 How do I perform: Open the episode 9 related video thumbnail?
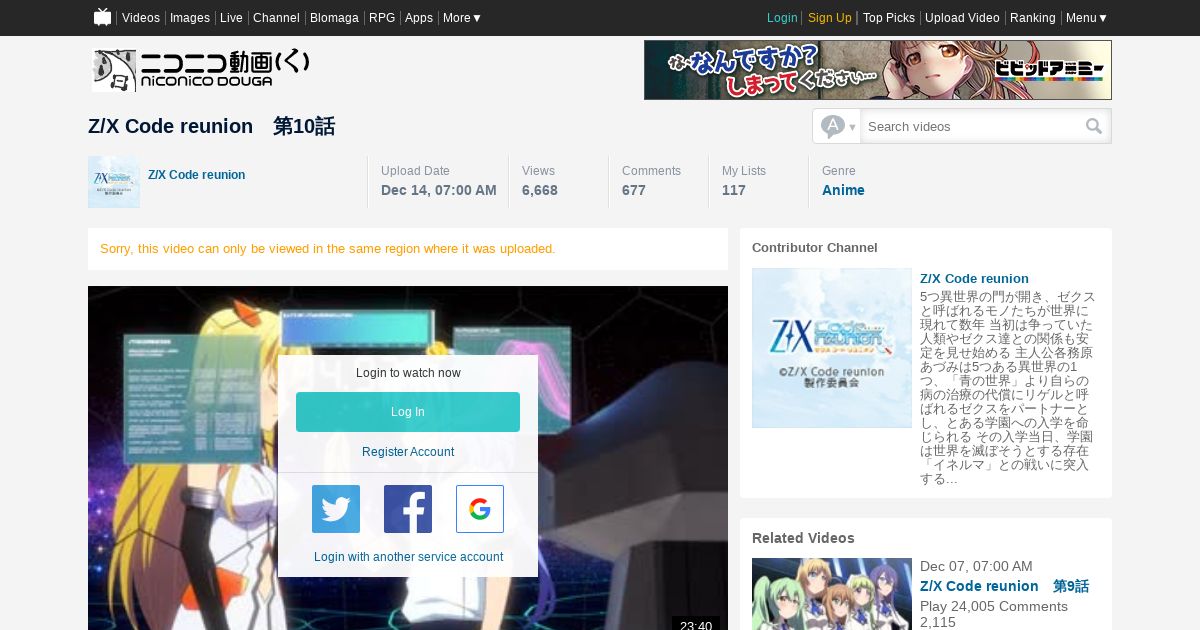[x=832, y=594]
